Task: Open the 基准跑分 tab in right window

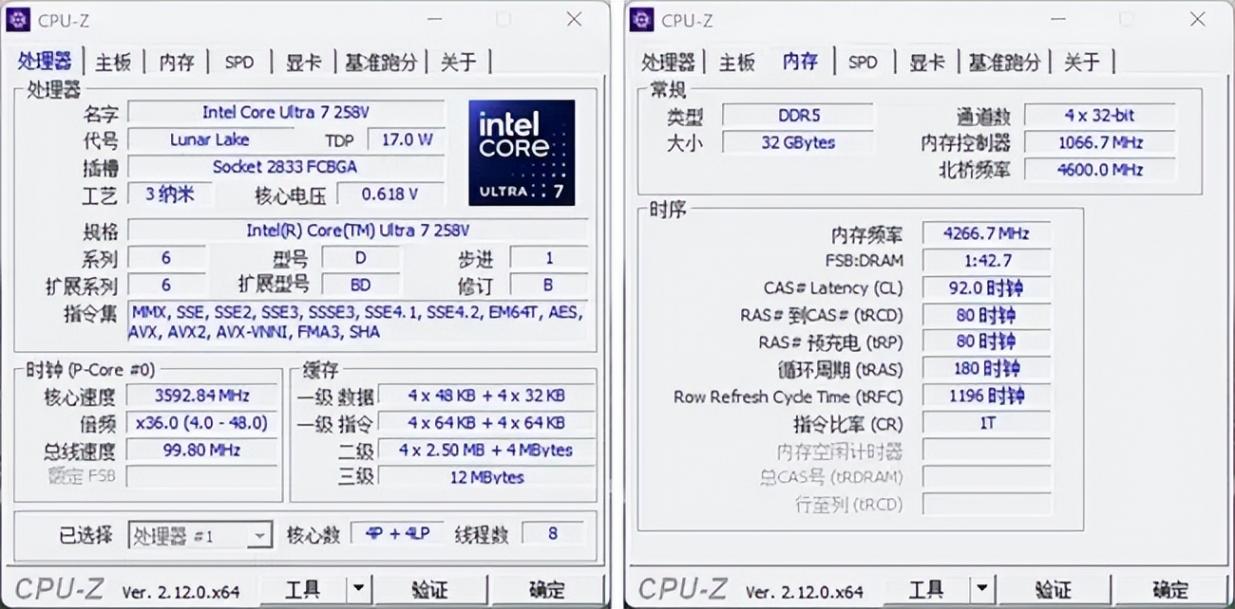Action: 1004,62
